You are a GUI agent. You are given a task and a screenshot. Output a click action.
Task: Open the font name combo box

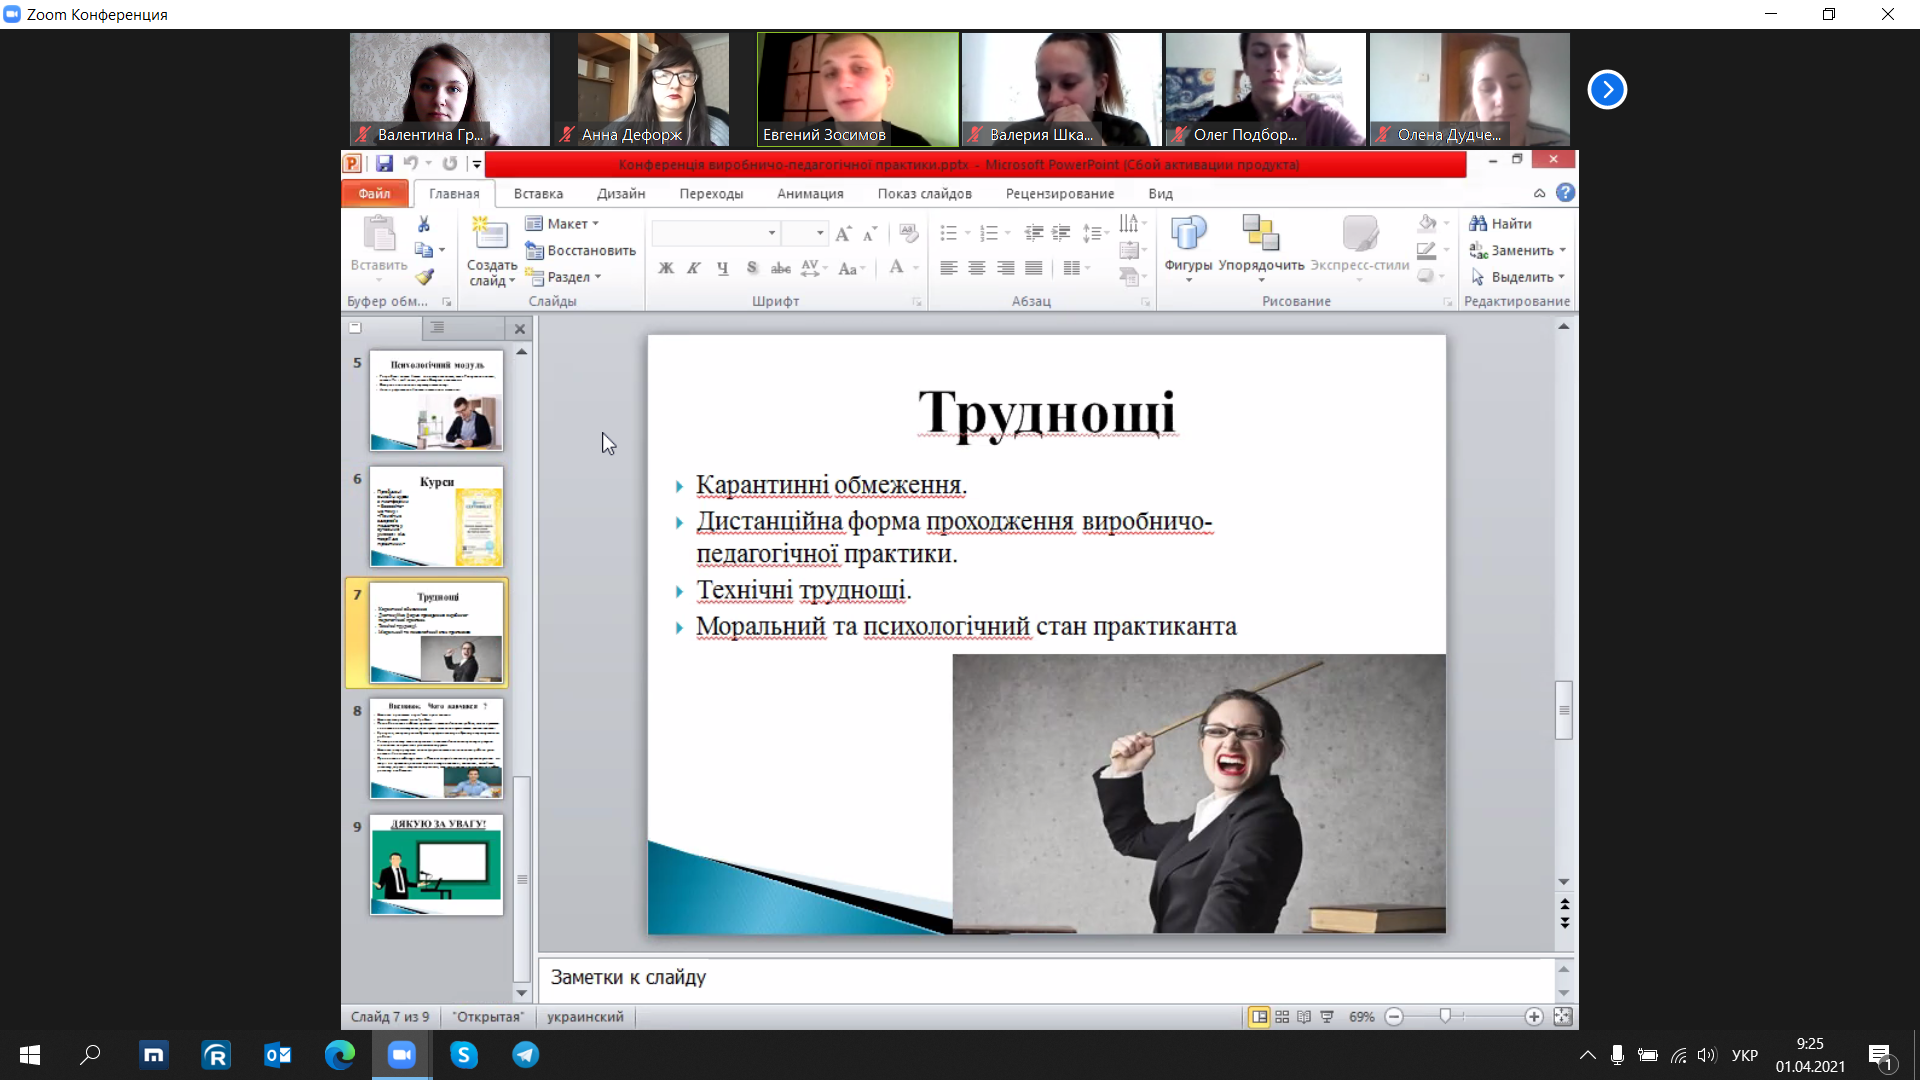[x=714, y=233]
